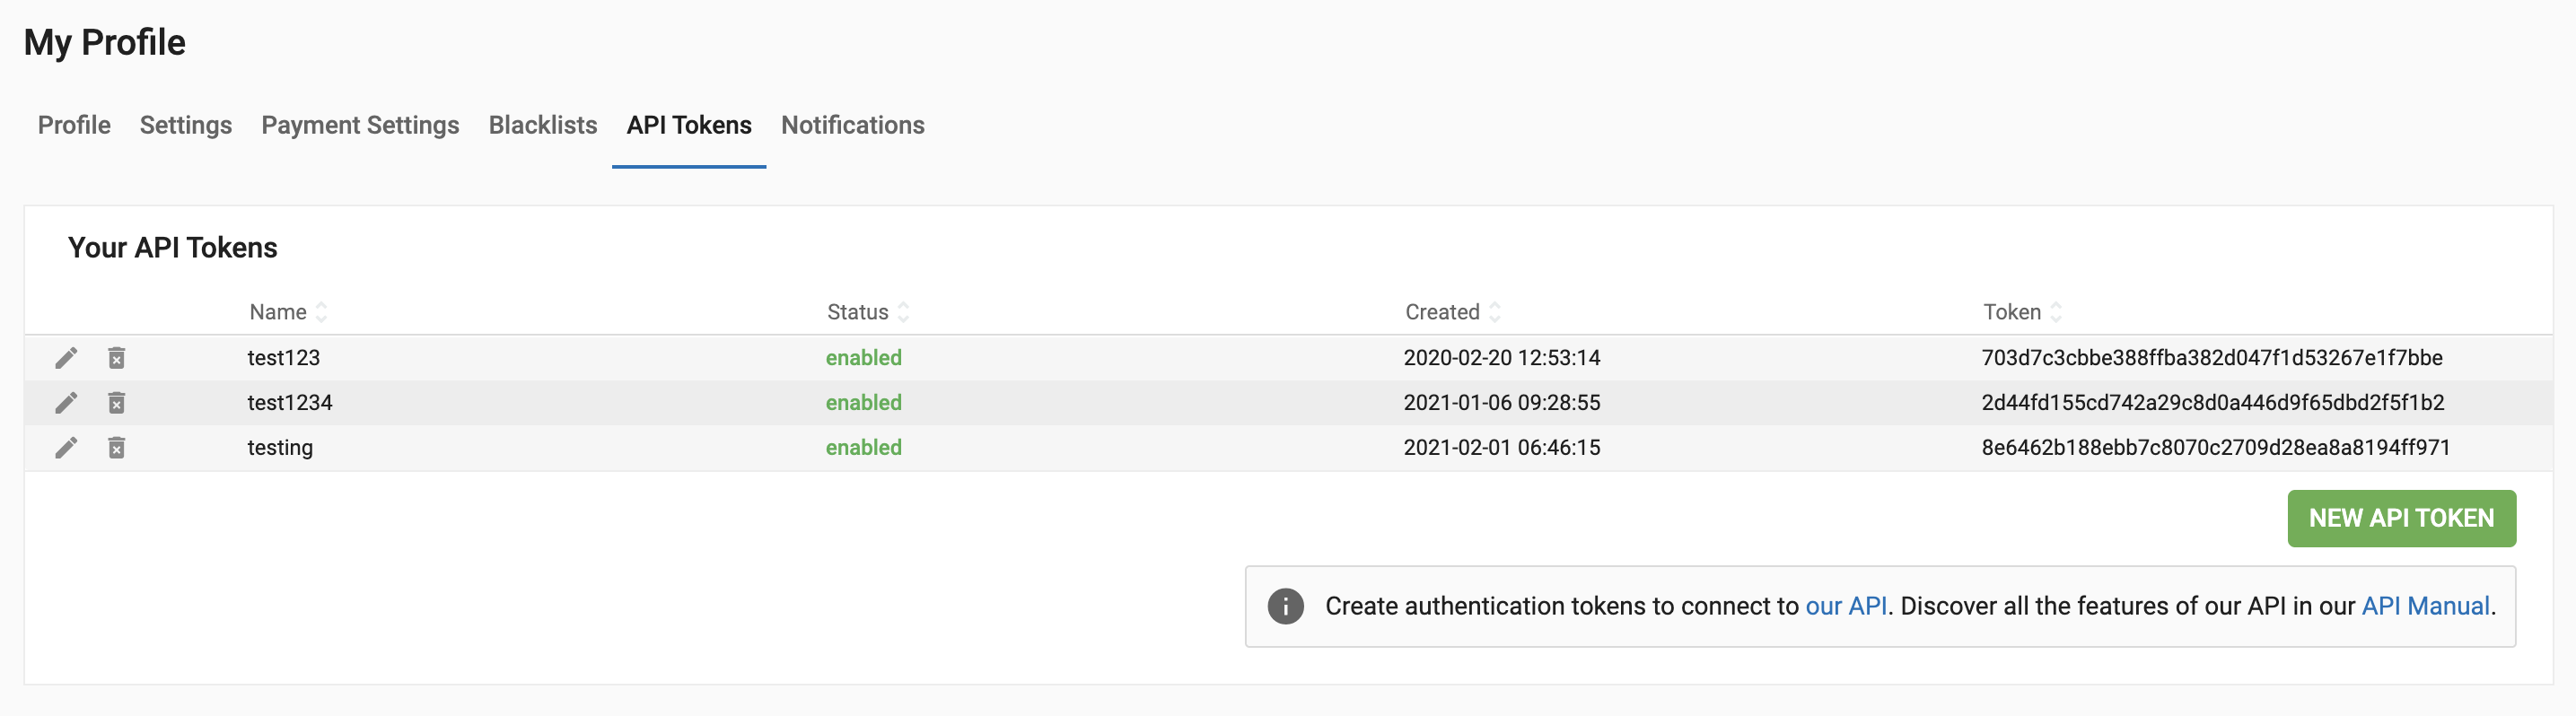Click the token value for test123
The image size is (2576, 716).
click(x=2212, y=358)
